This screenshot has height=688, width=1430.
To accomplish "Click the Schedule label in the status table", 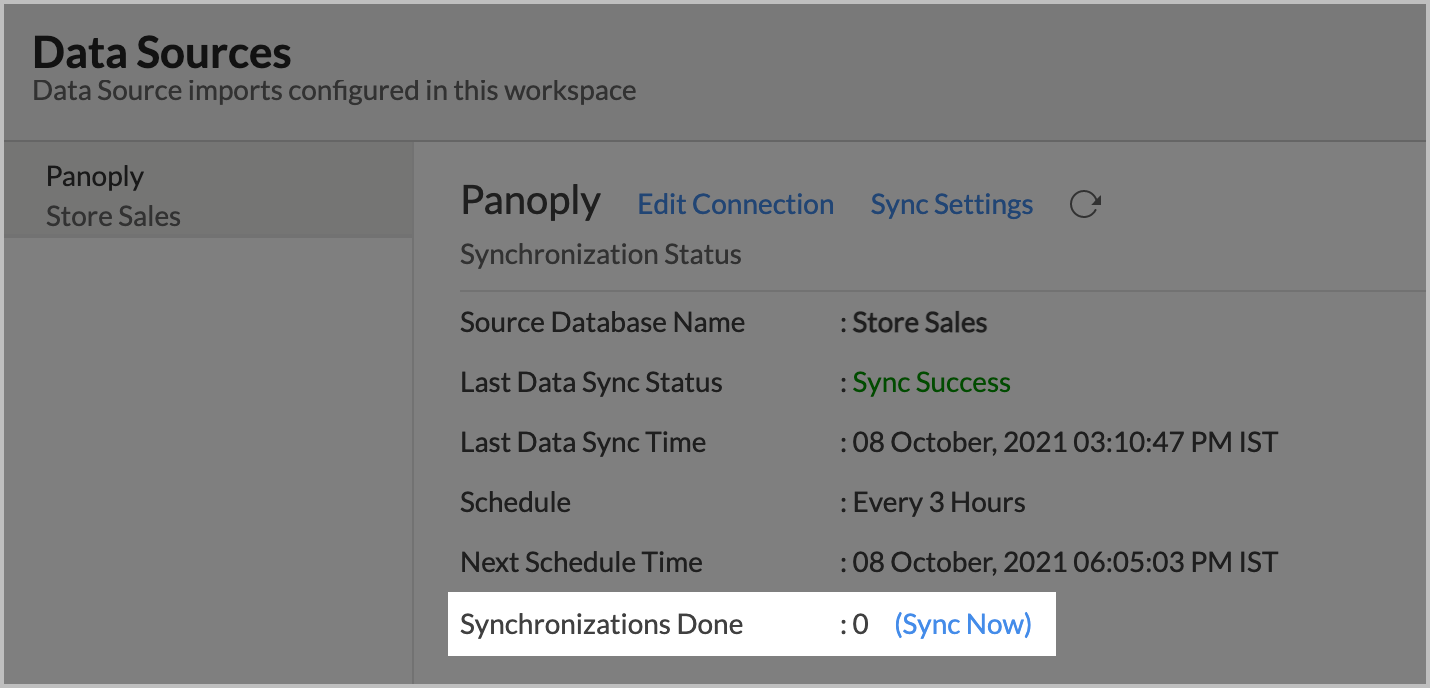I will pos(515,502).
